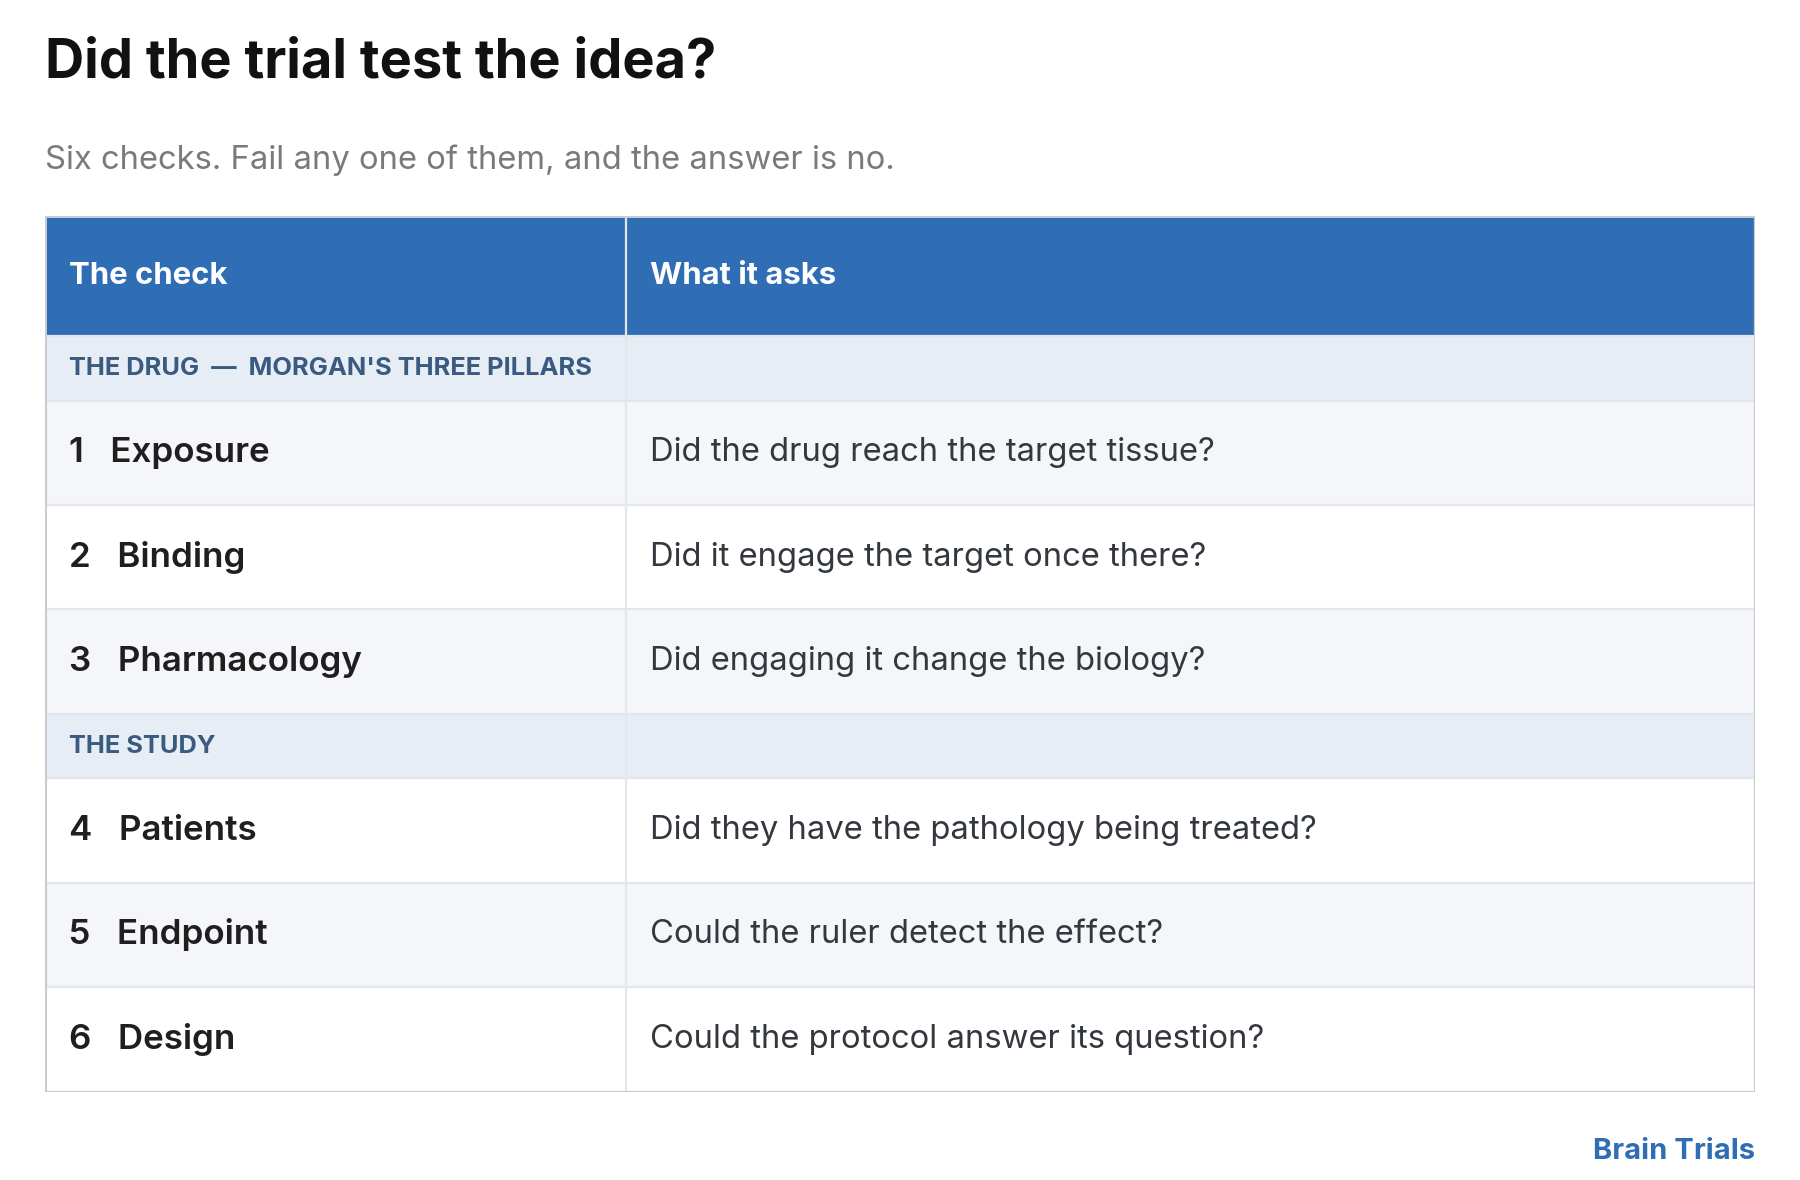
Task: Click 'What it asks' column header
Action: point(743,273)
